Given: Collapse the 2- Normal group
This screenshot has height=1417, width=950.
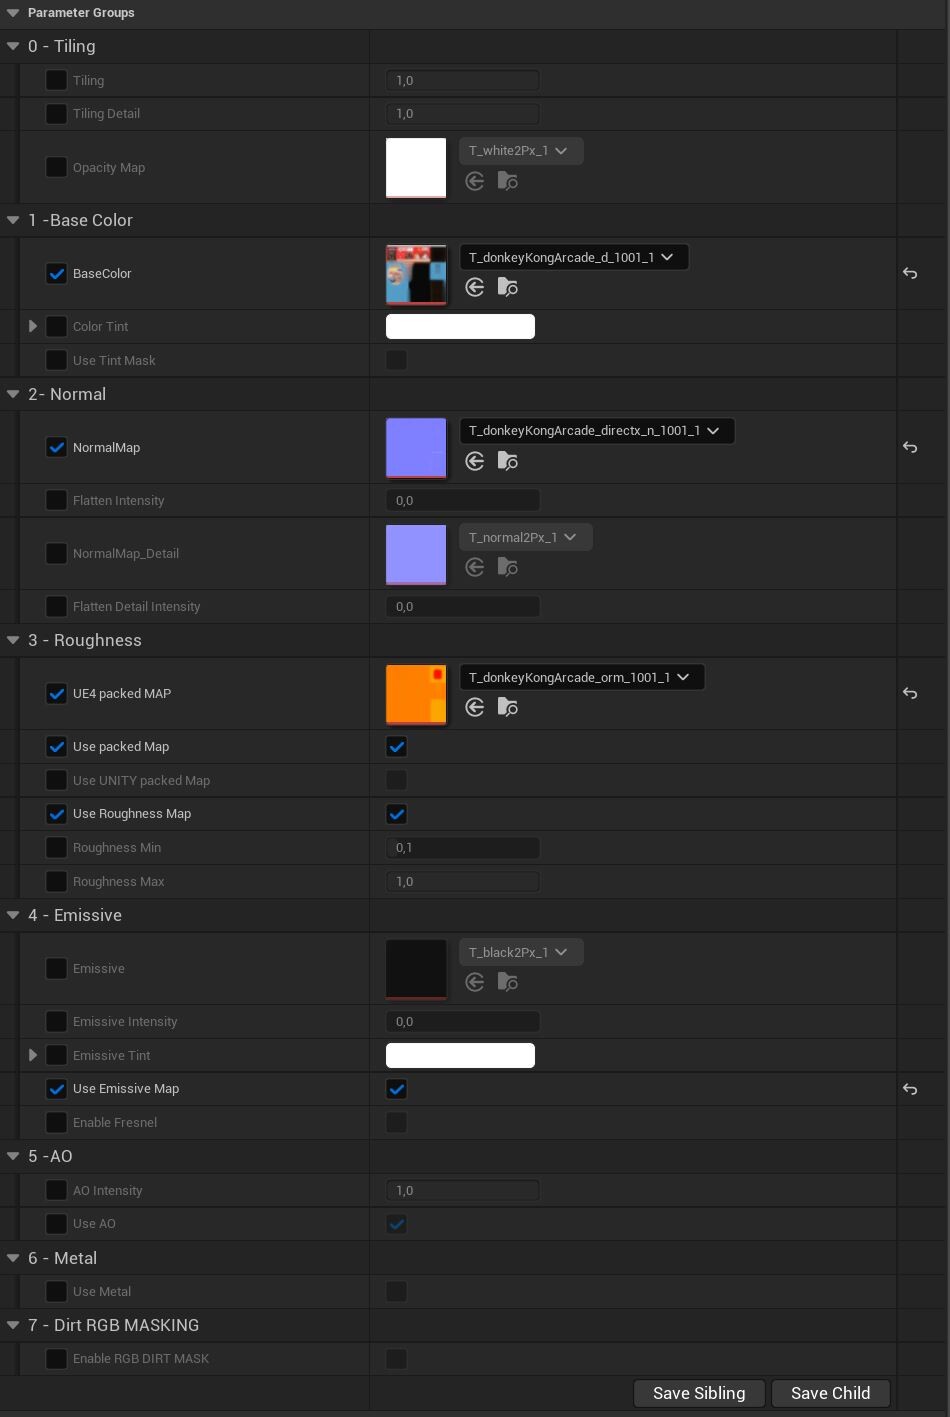Looking at the screenshot, I should (x=13, y=394).
